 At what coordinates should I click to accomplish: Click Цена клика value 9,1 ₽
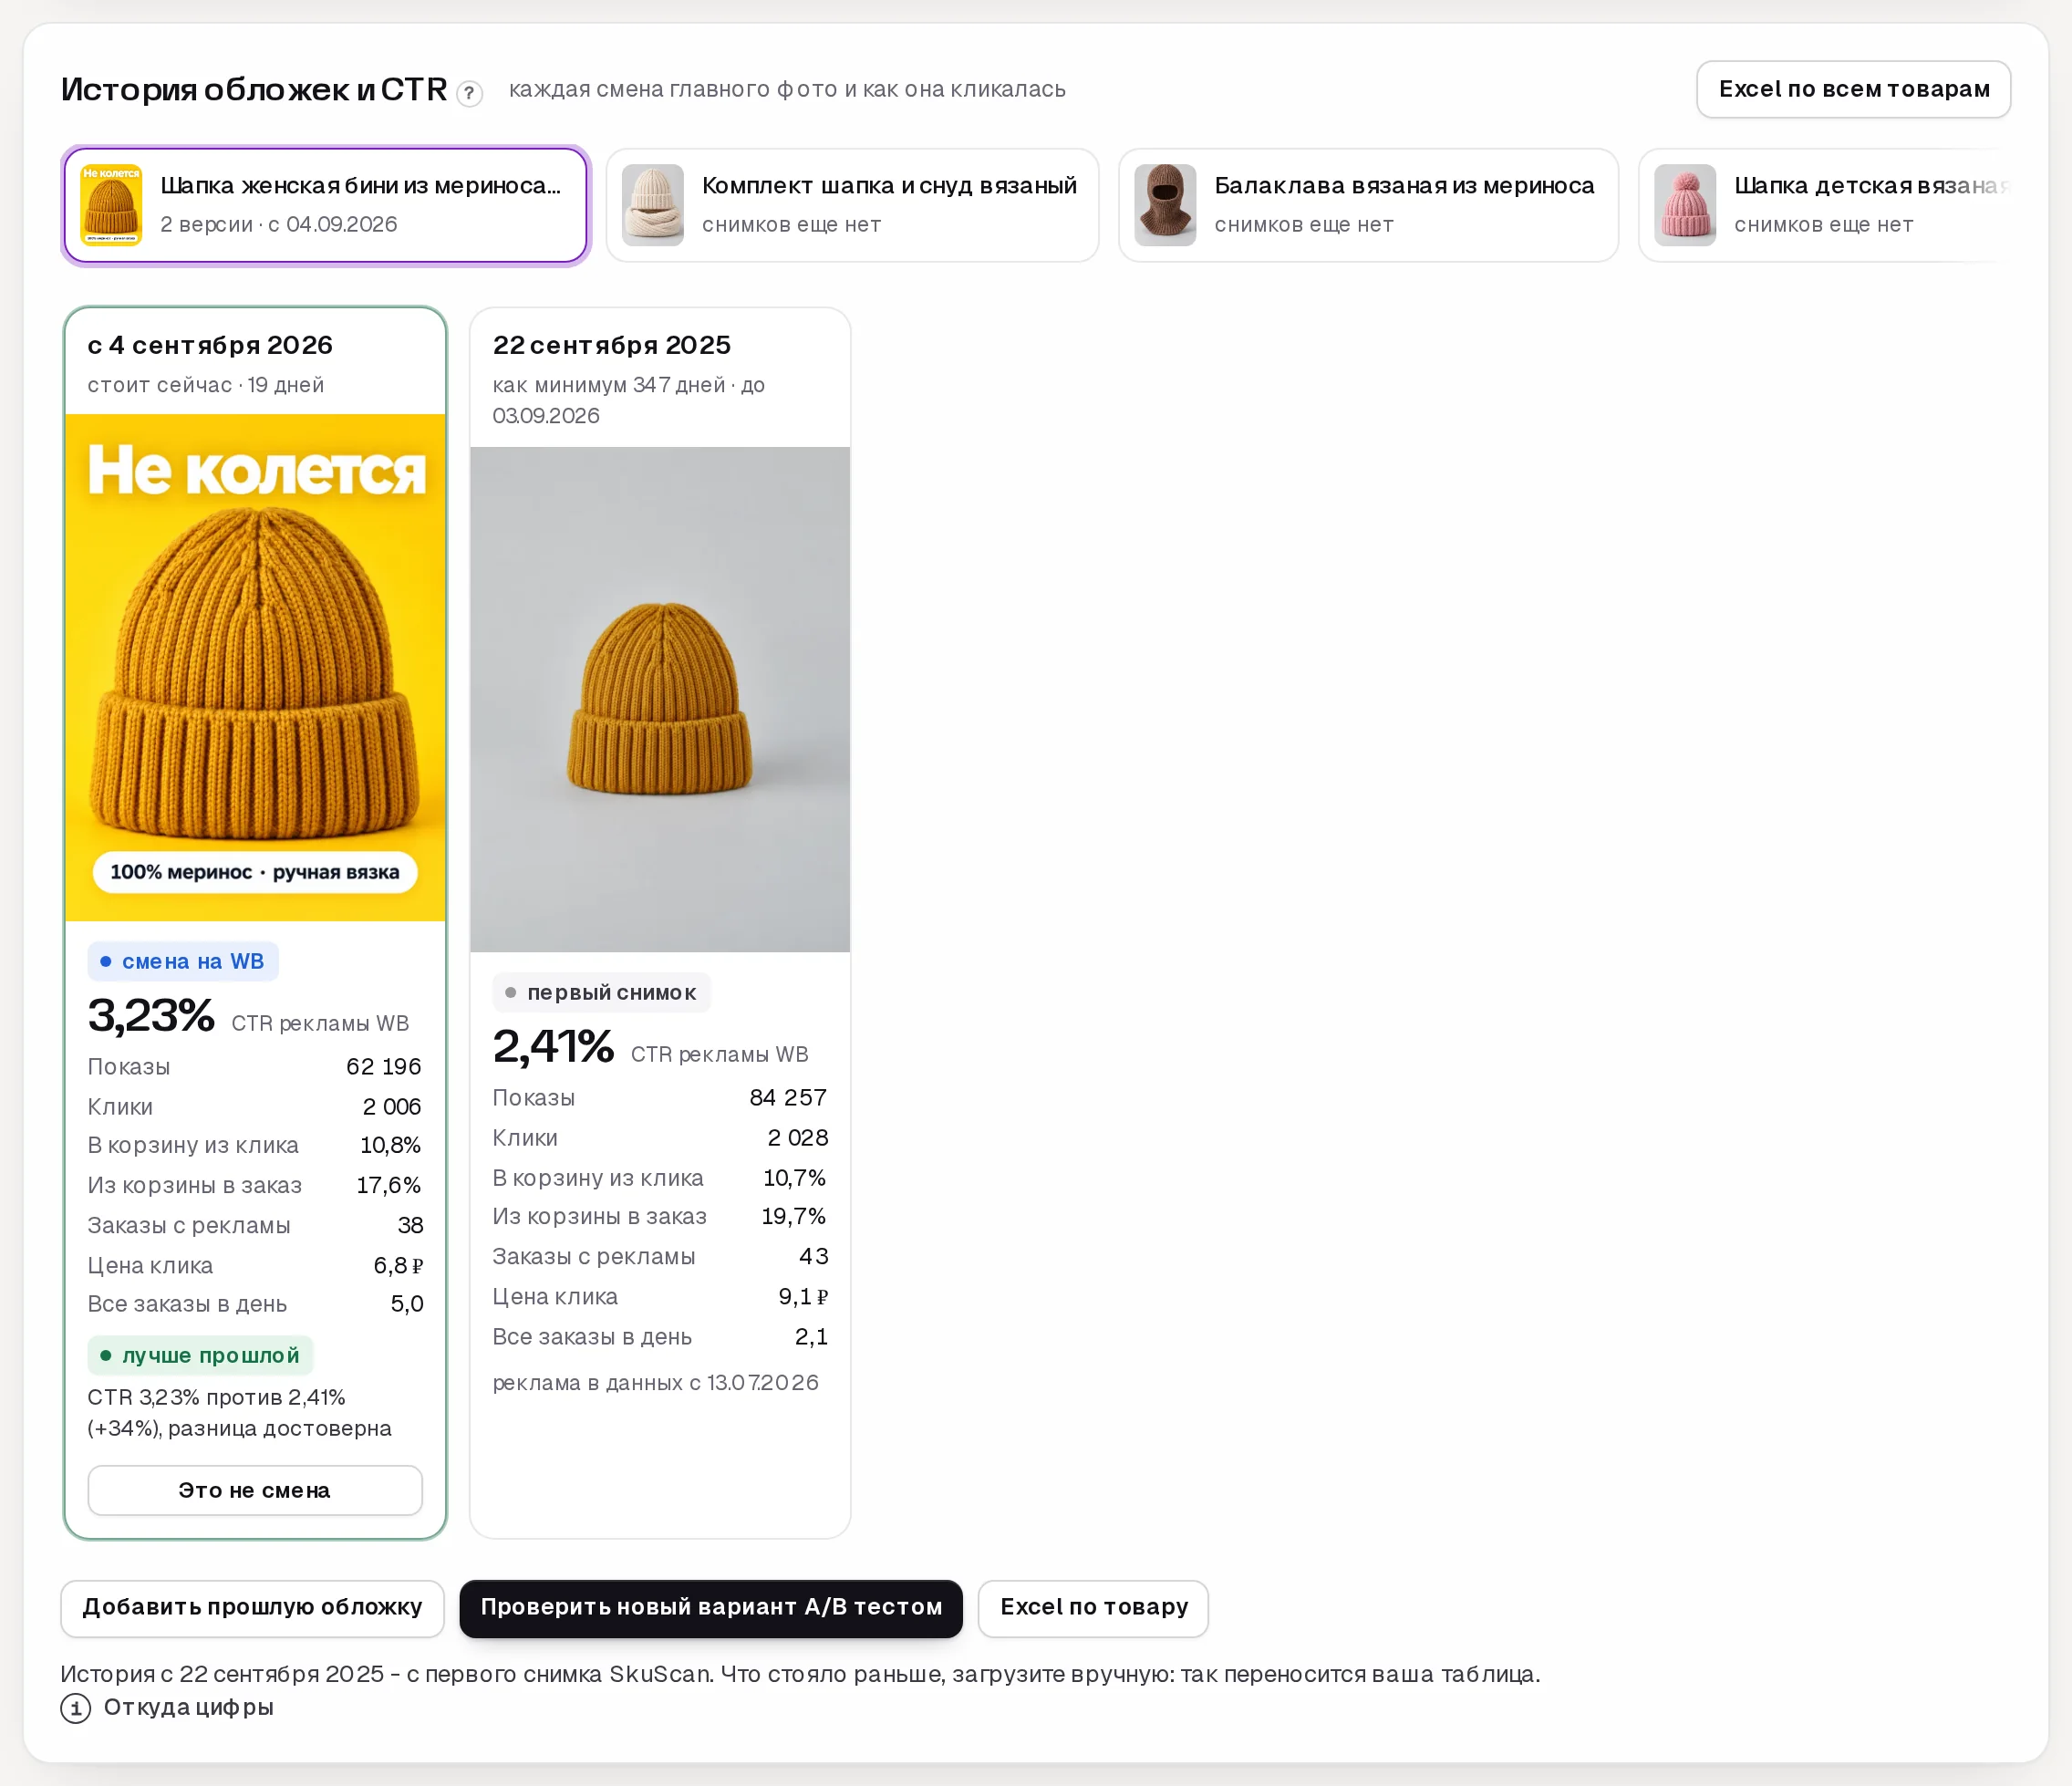click(803, 1296)
